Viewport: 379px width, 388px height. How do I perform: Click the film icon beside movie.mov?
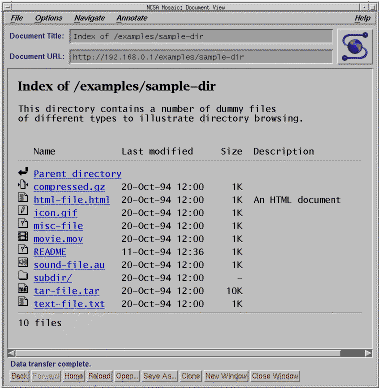23,237
